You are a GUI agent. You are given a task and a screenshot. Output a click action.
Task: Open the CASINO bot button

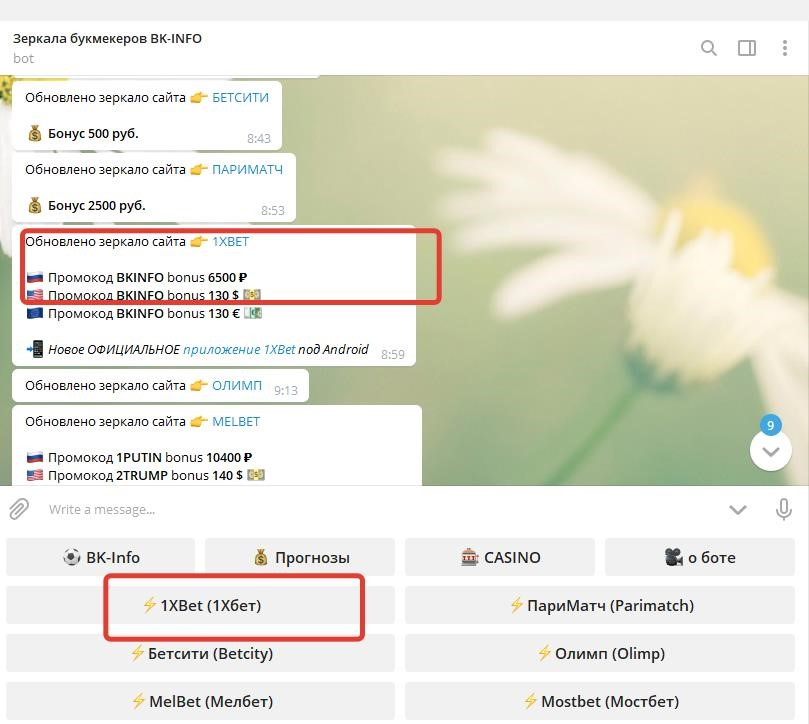coord(500,557)
